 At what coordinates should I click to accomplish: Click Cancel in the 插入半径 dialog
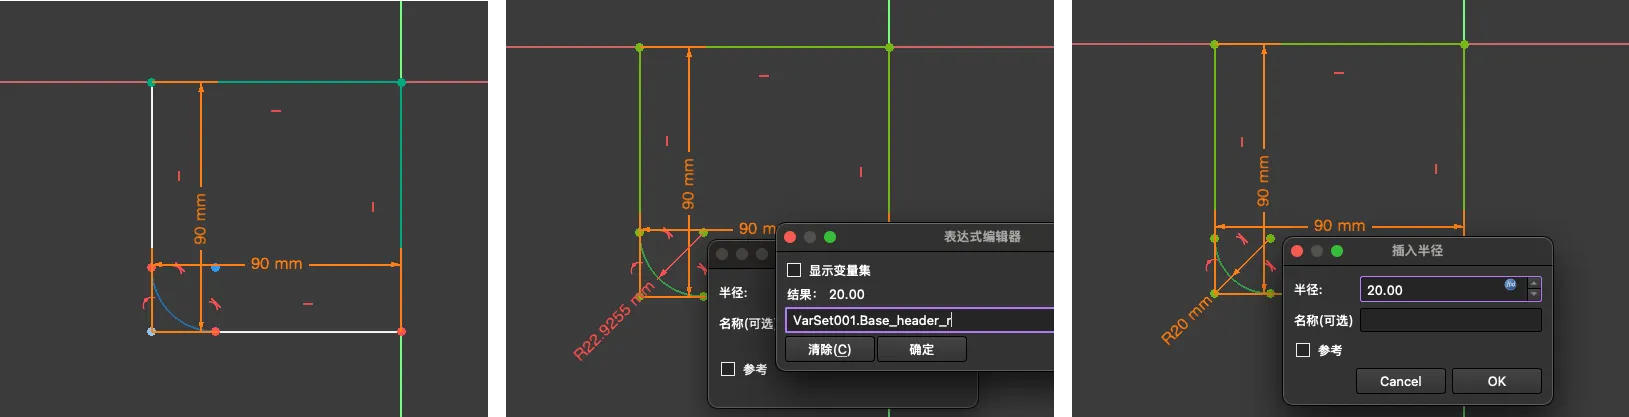[x=1400, y=381]
